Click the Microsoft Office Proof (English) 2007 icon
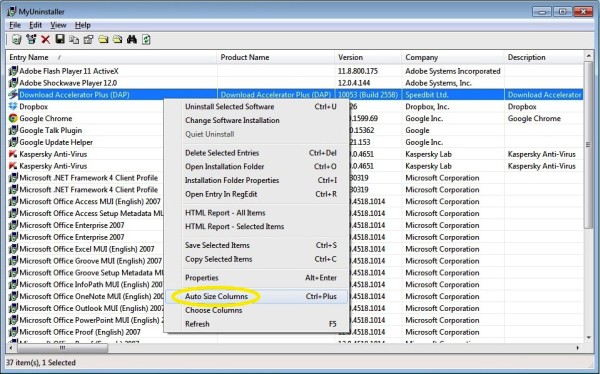Image resolution: width=600 pixels, height=374 pixels. point(13,332)
